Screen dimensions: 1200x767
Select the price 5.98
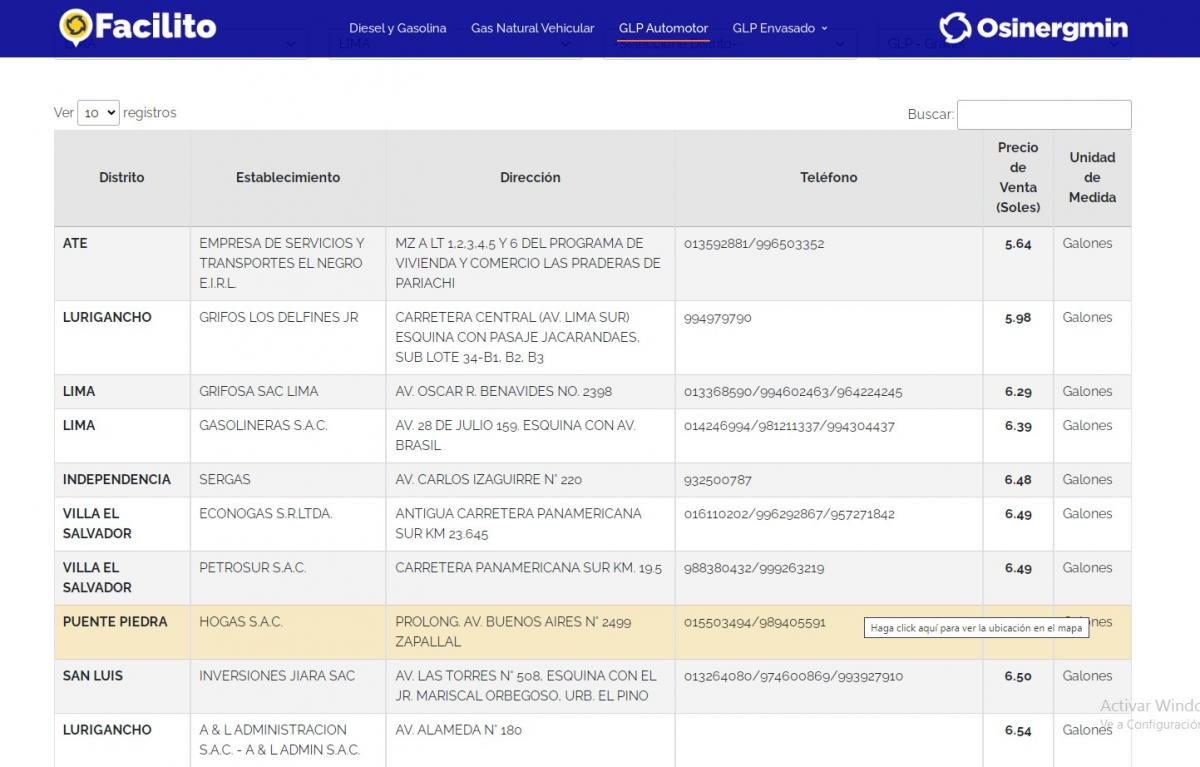[x=1018, y=318]
